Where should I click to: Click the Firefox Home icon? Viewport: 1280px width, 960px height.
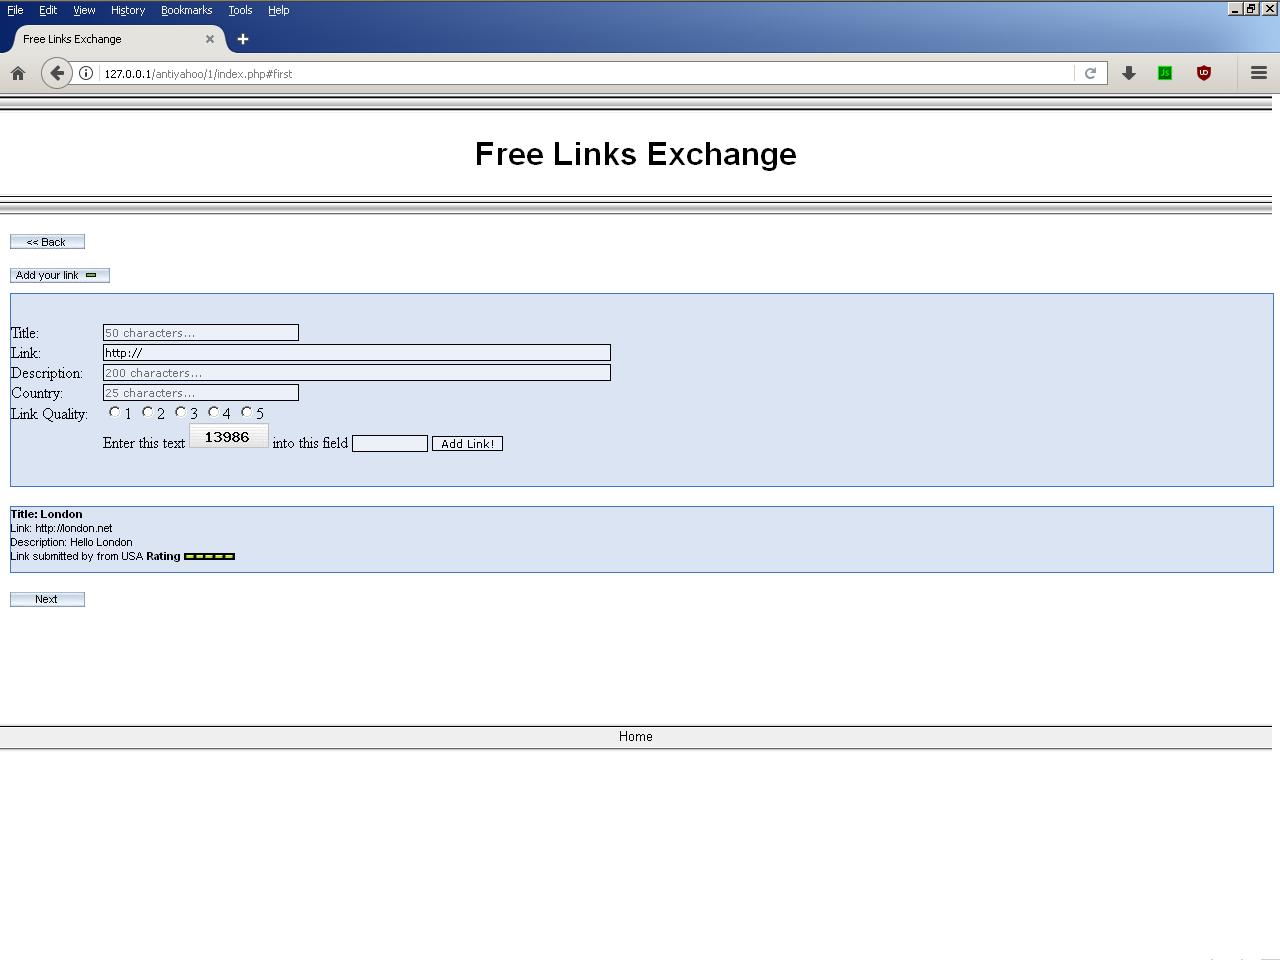(18, 73)
